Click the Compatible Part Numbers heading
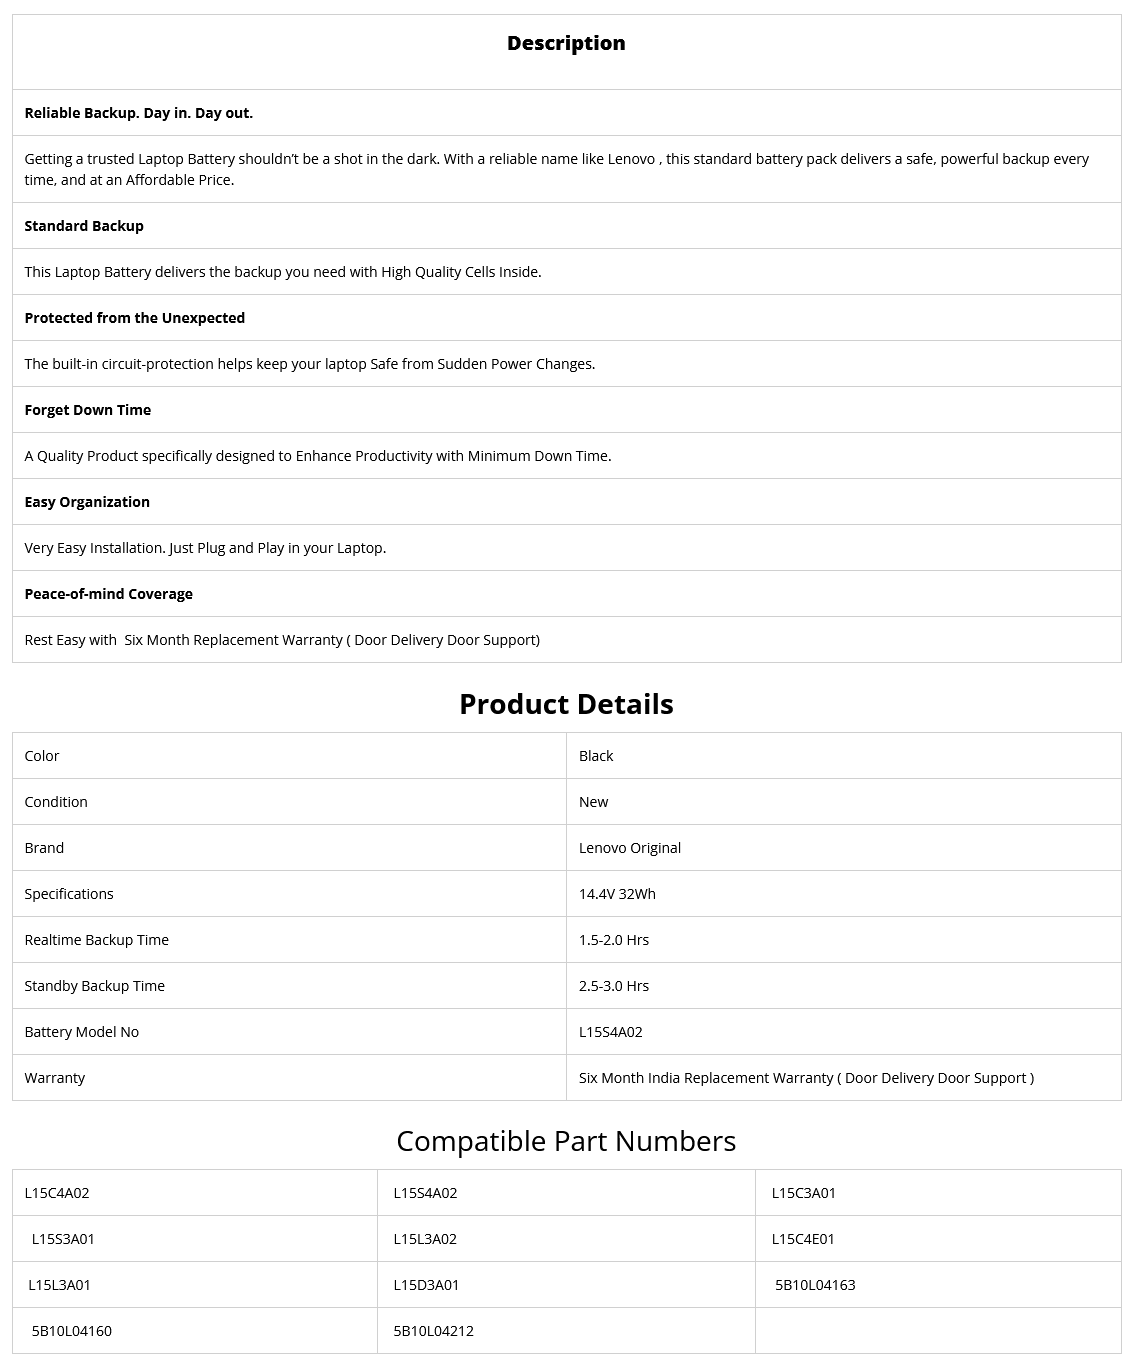The image size is (1133, 1371). (x=566, y=1141)
